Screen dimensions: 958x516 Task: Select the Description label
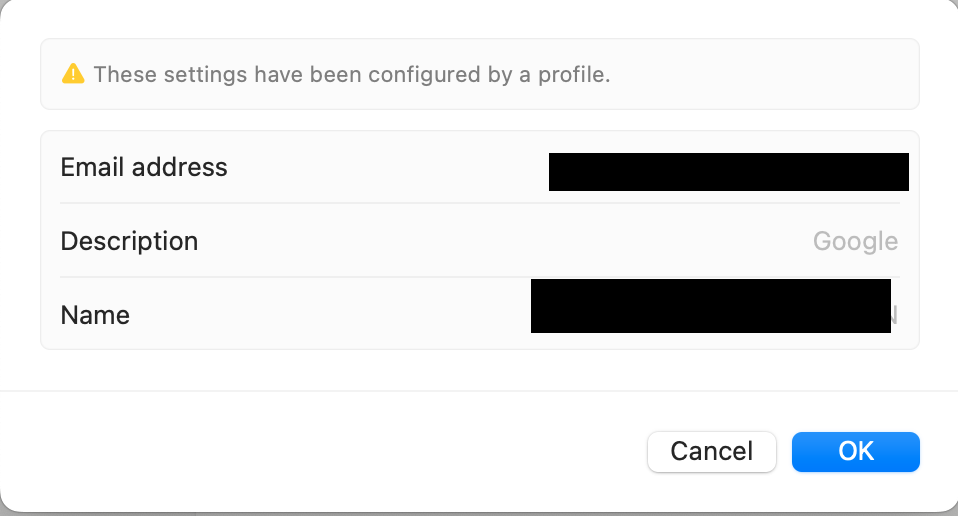129,241
